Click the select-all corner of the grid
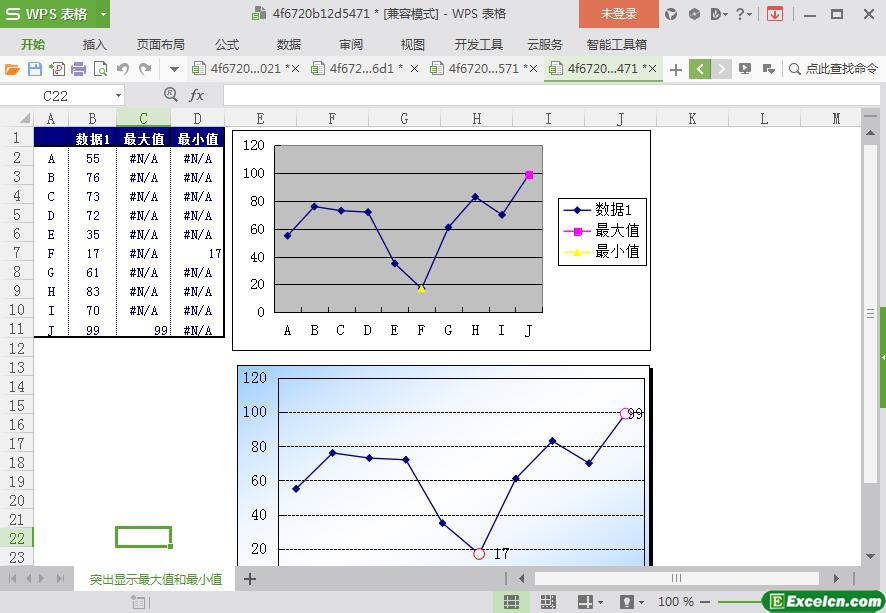This screenshot has width=886, height=613. (17, 119)
